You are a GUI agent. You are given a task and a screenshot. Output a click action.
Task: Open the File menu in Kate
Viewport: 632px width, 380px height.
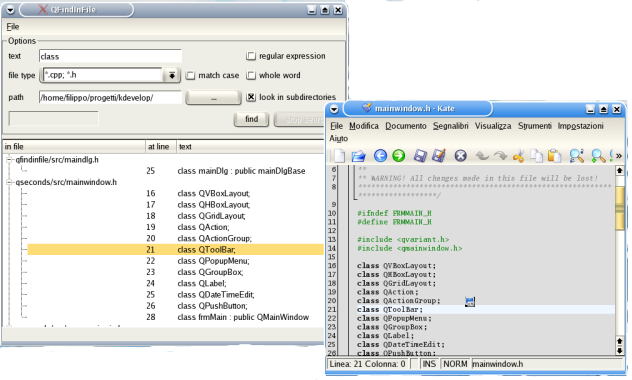337,126
